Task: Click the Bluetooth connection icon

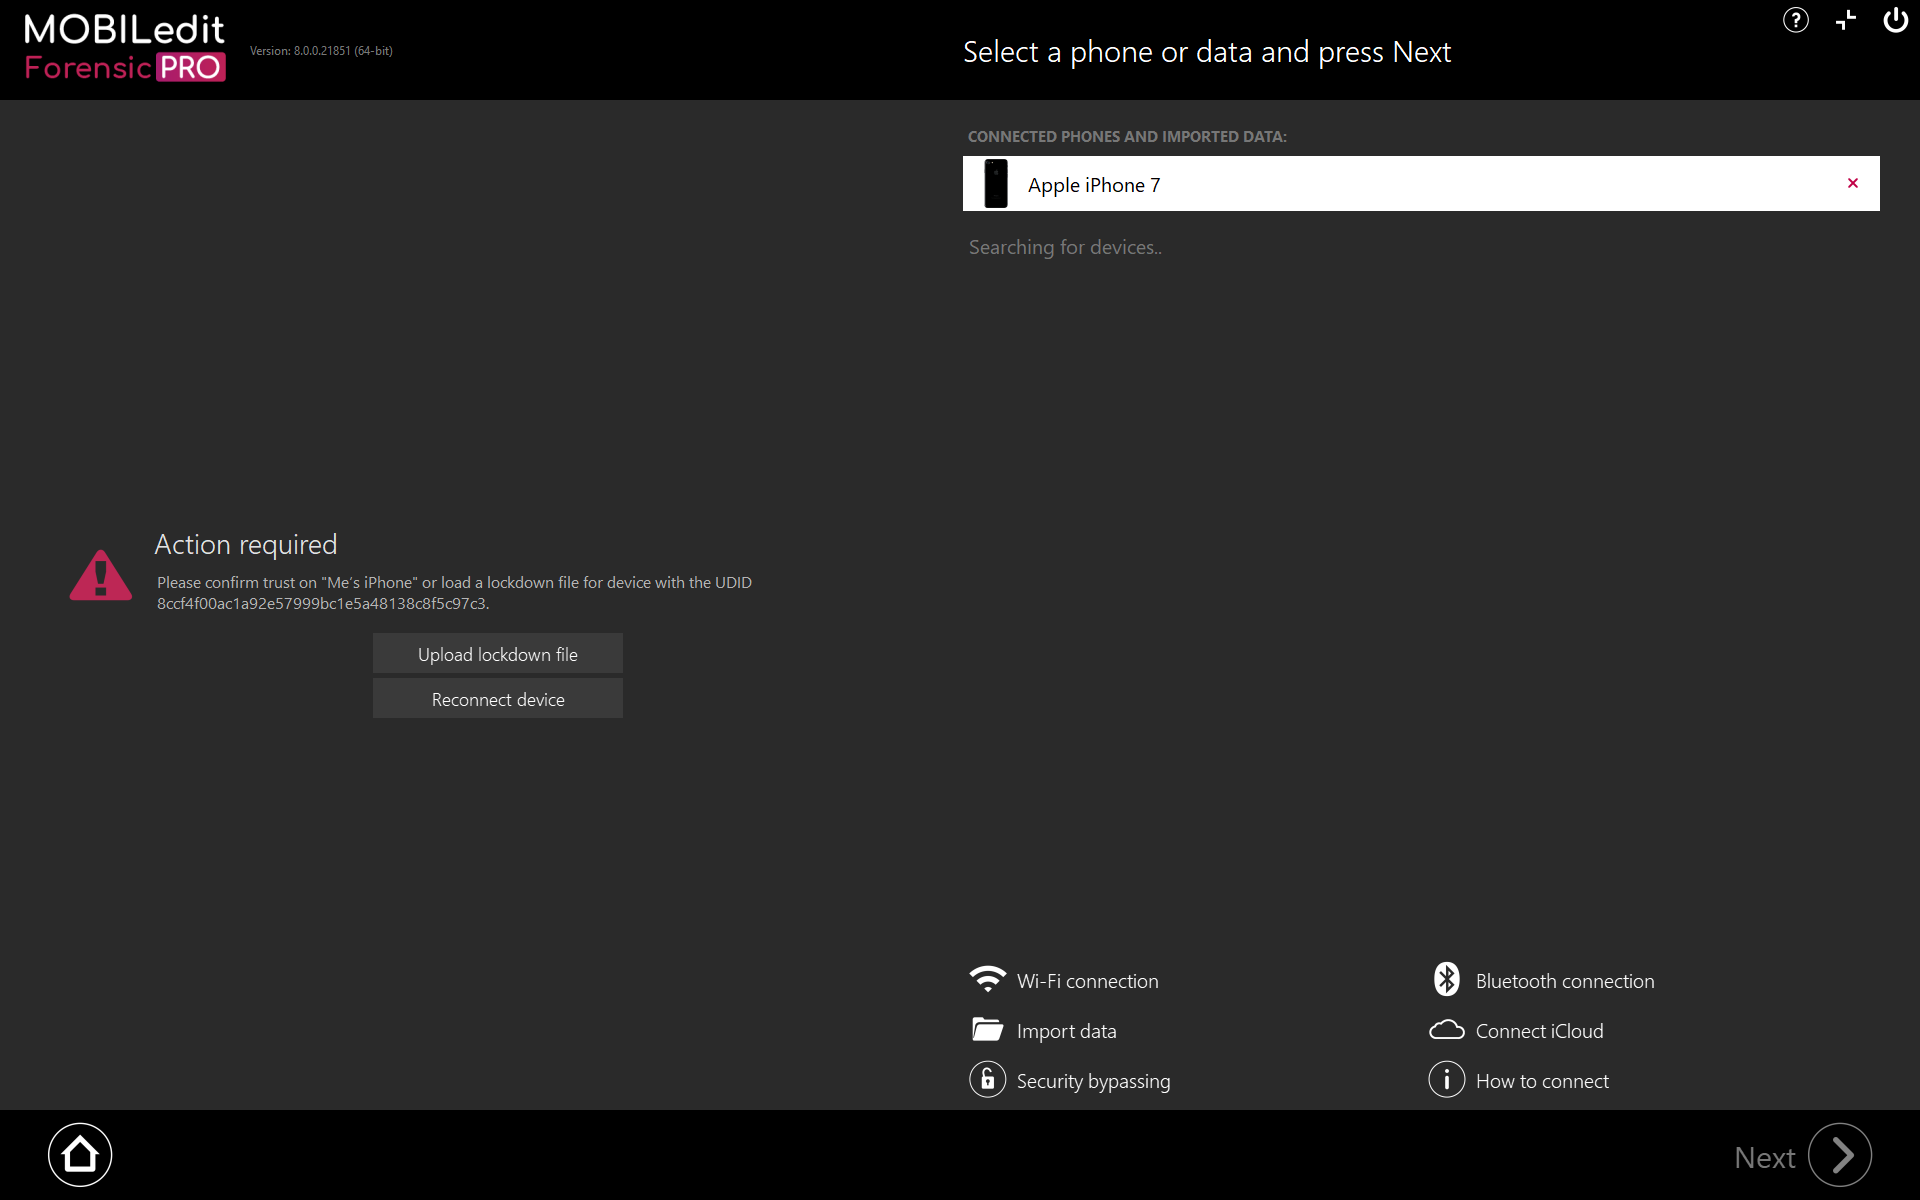Action: [1446, 980]
